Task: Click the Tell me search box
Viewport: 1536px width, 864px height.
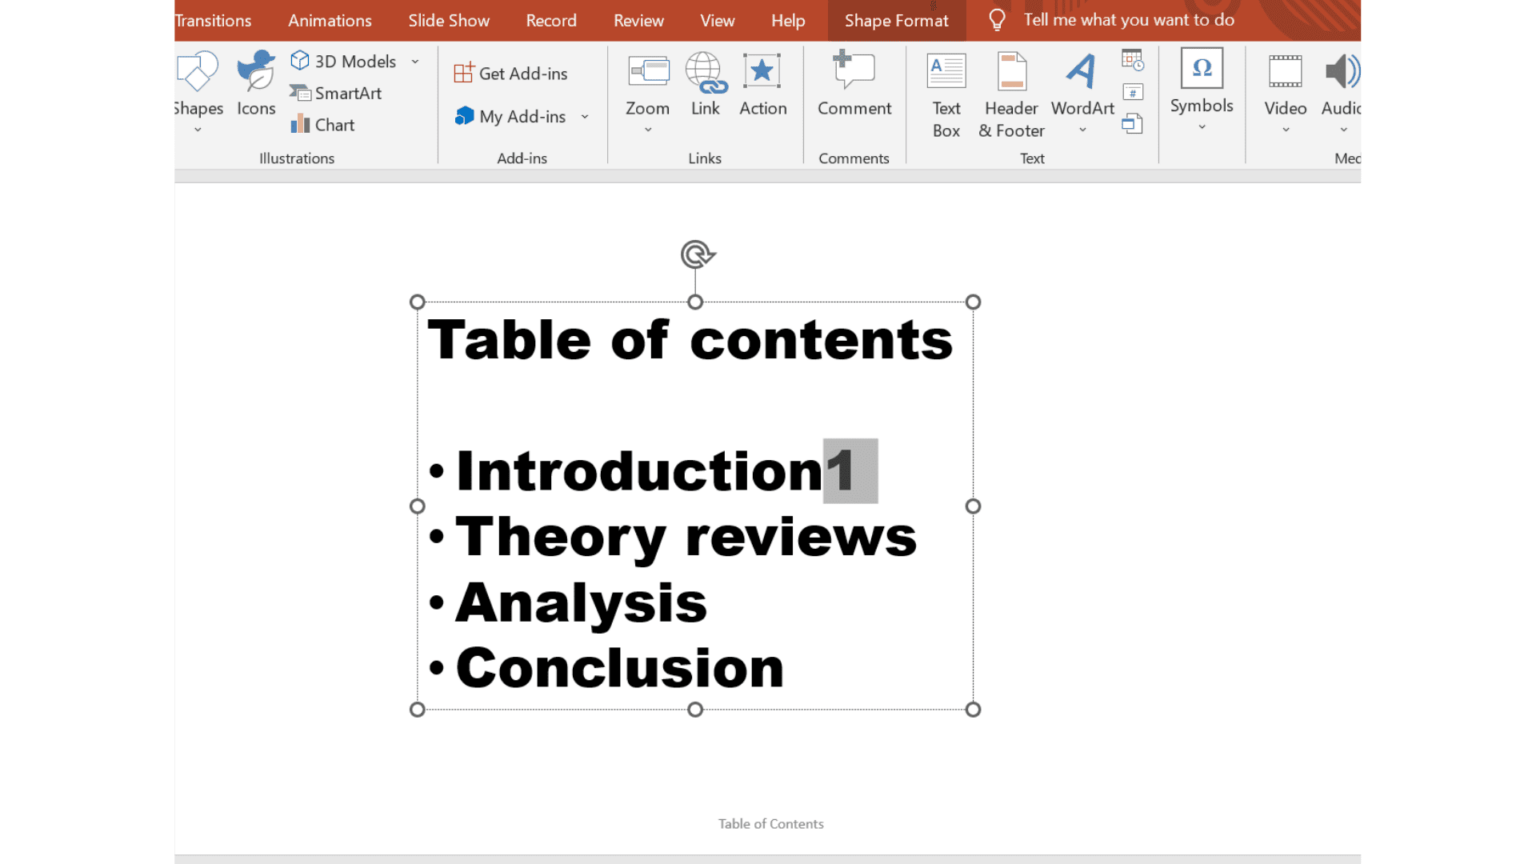Action: point(1128,20)
